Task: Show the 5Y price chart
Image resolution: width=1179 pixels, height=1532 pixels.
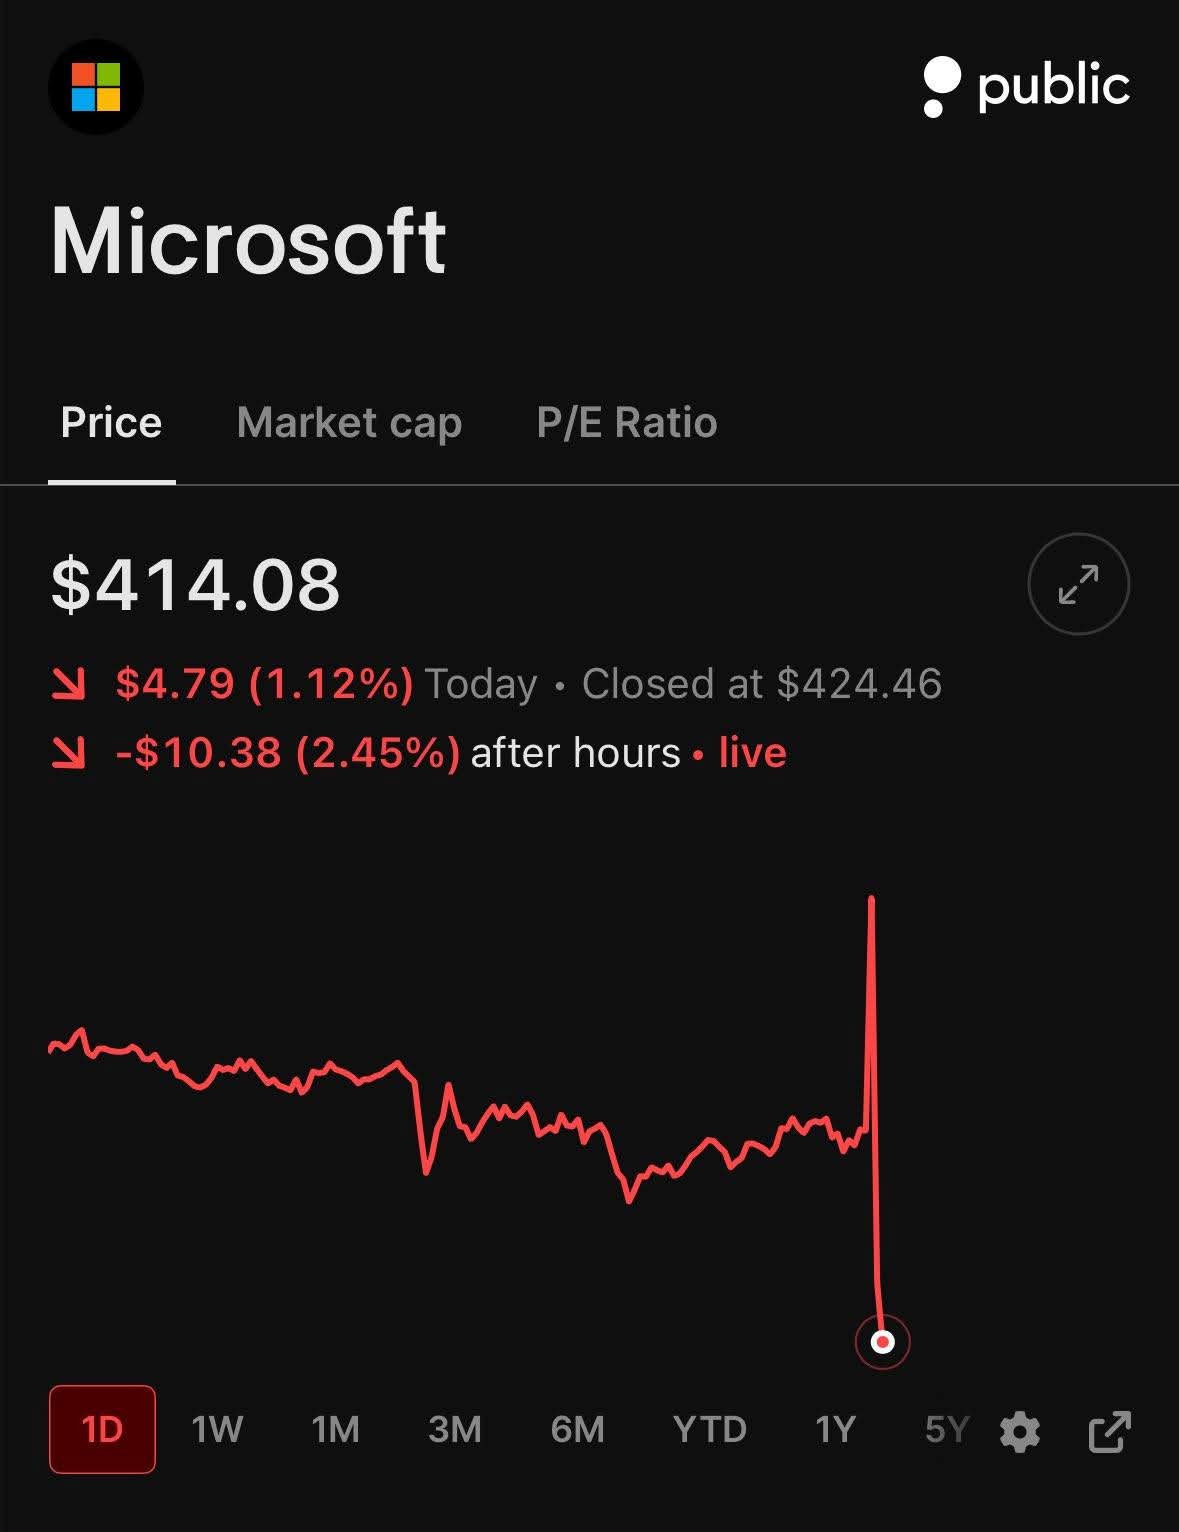Action: (x=946, y=1430)
